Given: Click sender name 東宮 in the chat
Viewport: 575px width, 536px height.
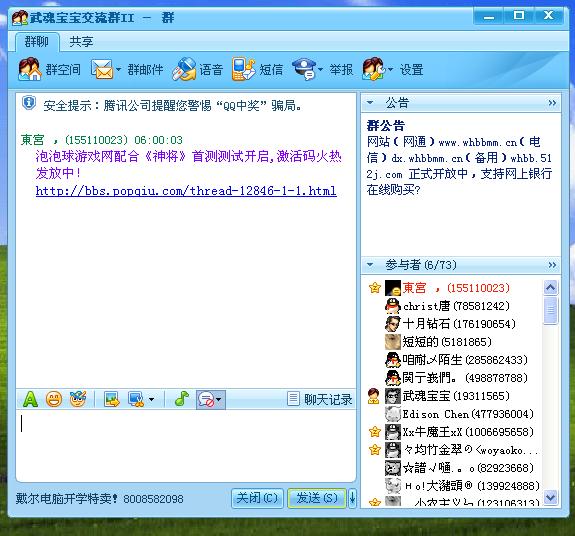Looking at the screenshot, I should coord(33,140).
